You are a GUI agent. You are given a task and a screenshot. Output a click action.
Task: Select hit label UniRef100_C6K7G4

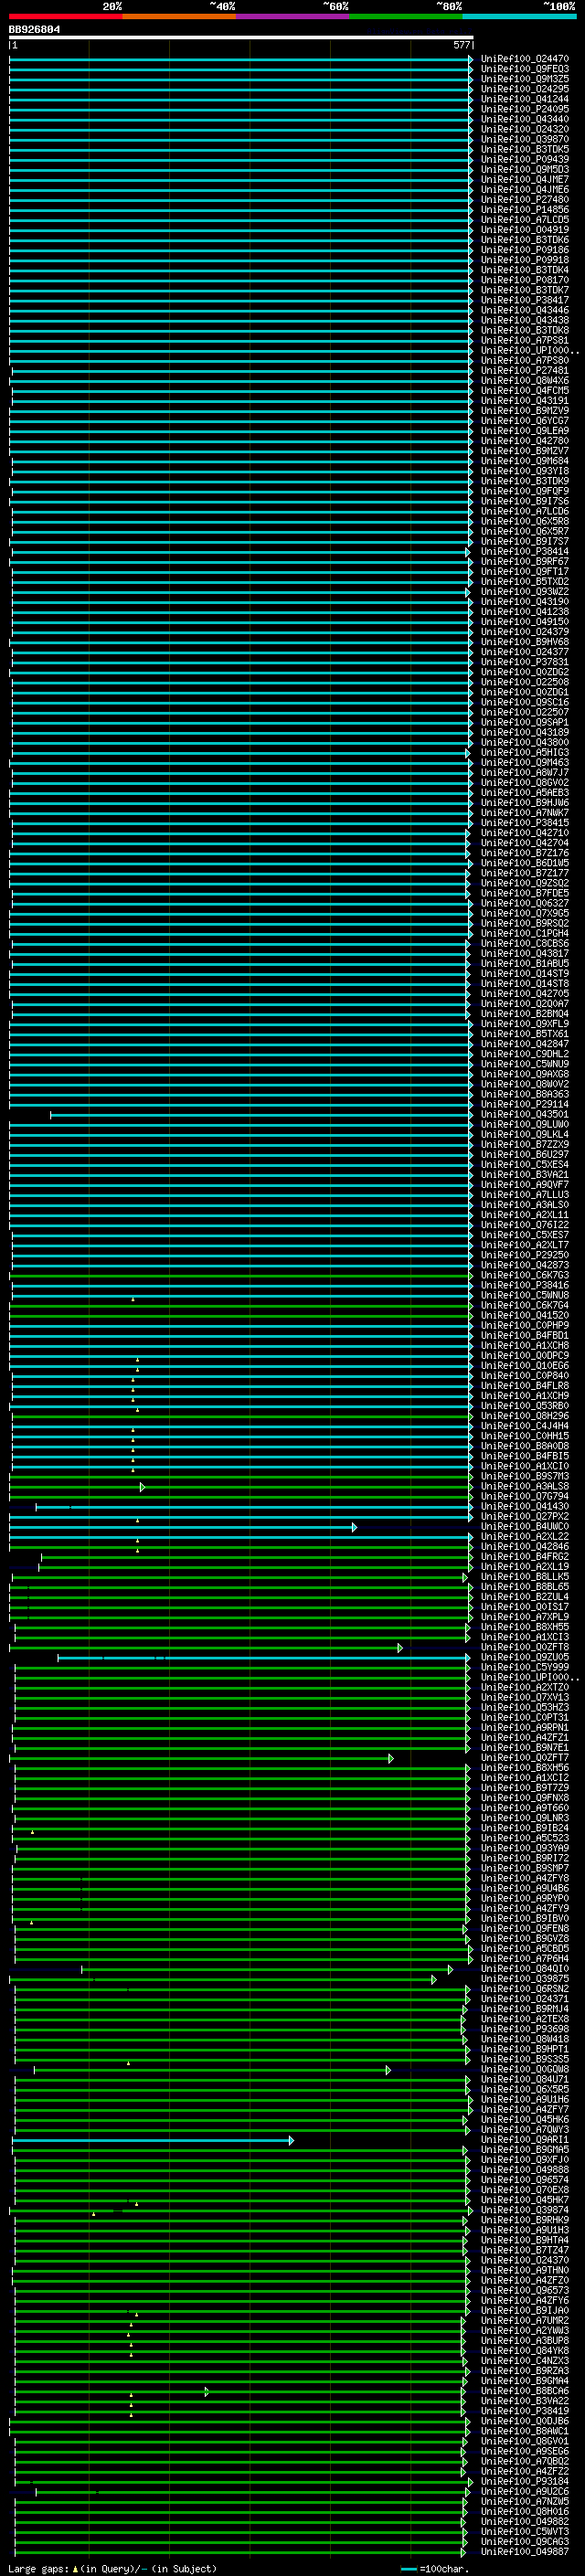click(524, 1306)
